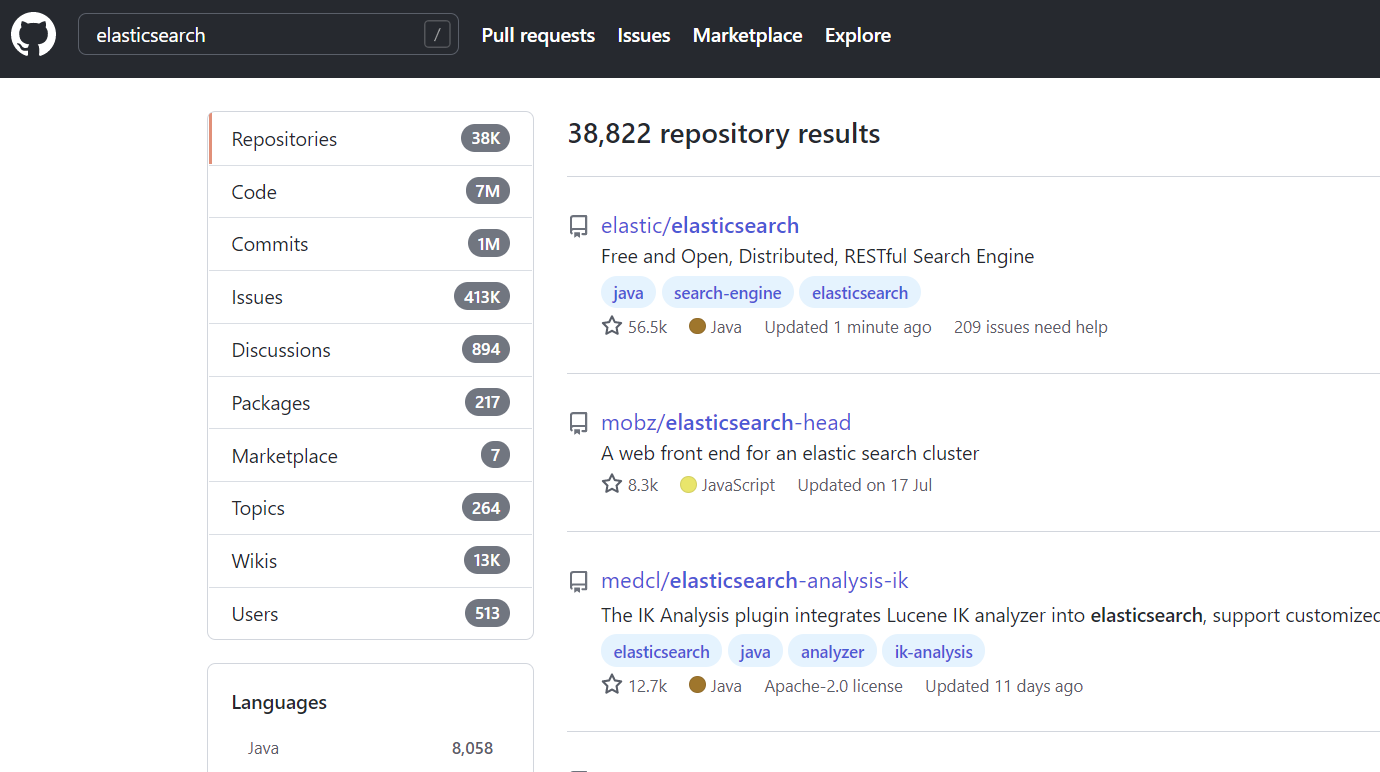
Task: Open Issues in the top navigation bar
Action: [644, 35]
